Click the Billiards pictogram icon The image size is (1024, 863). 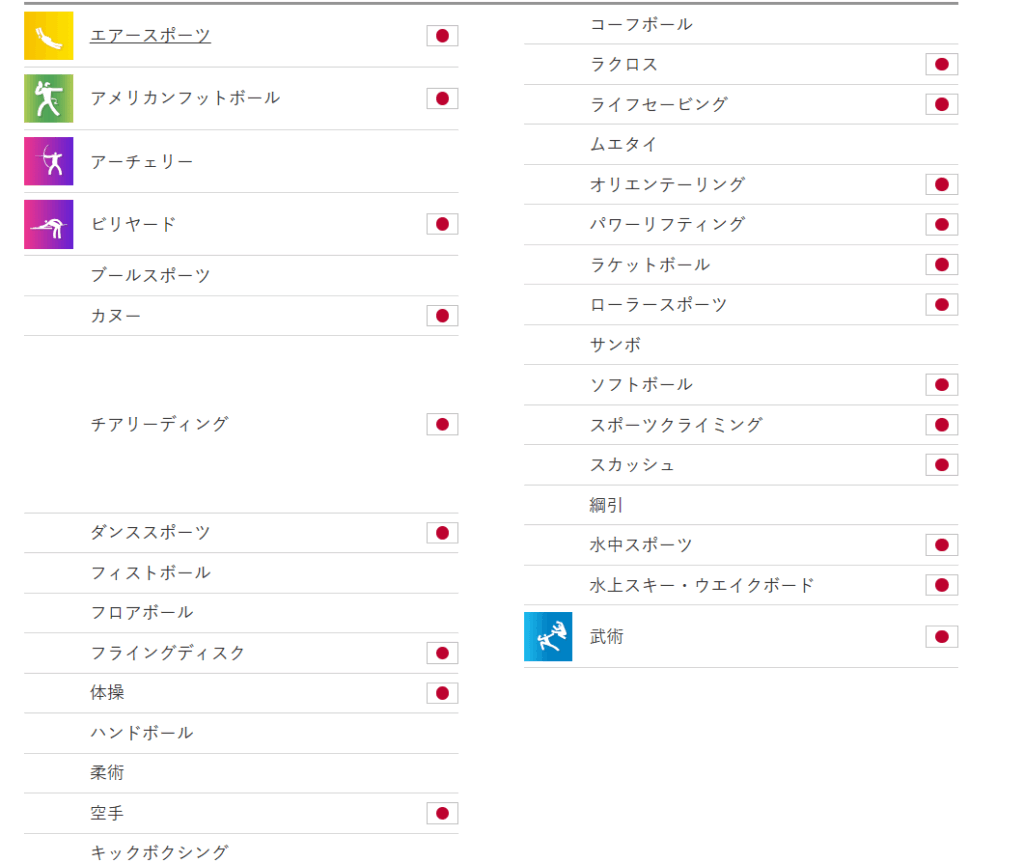(48, 224)
